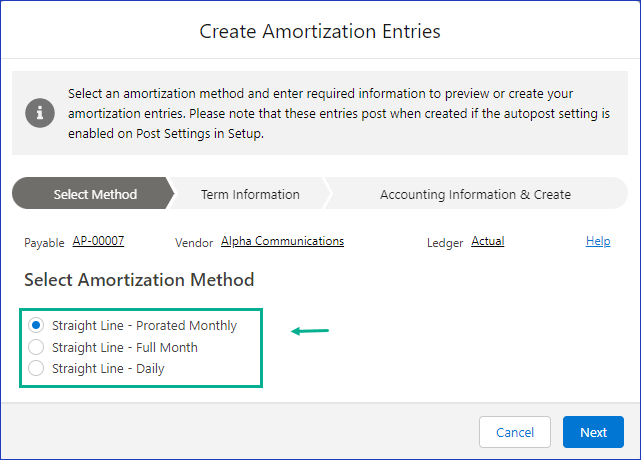Click the autopost informational message text
The height and width of the screenshot is (460, 641).
pyautogui.click(x=339, y=114)
